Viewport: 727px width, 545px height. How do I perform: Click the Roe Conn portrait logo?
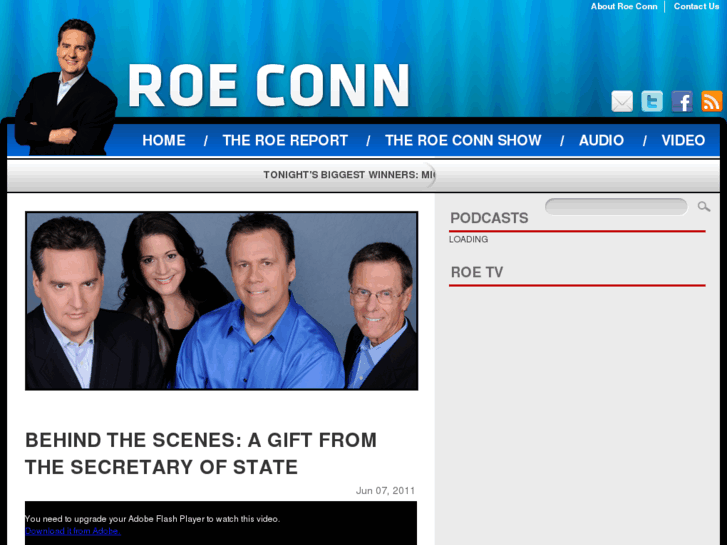point(65,87)
